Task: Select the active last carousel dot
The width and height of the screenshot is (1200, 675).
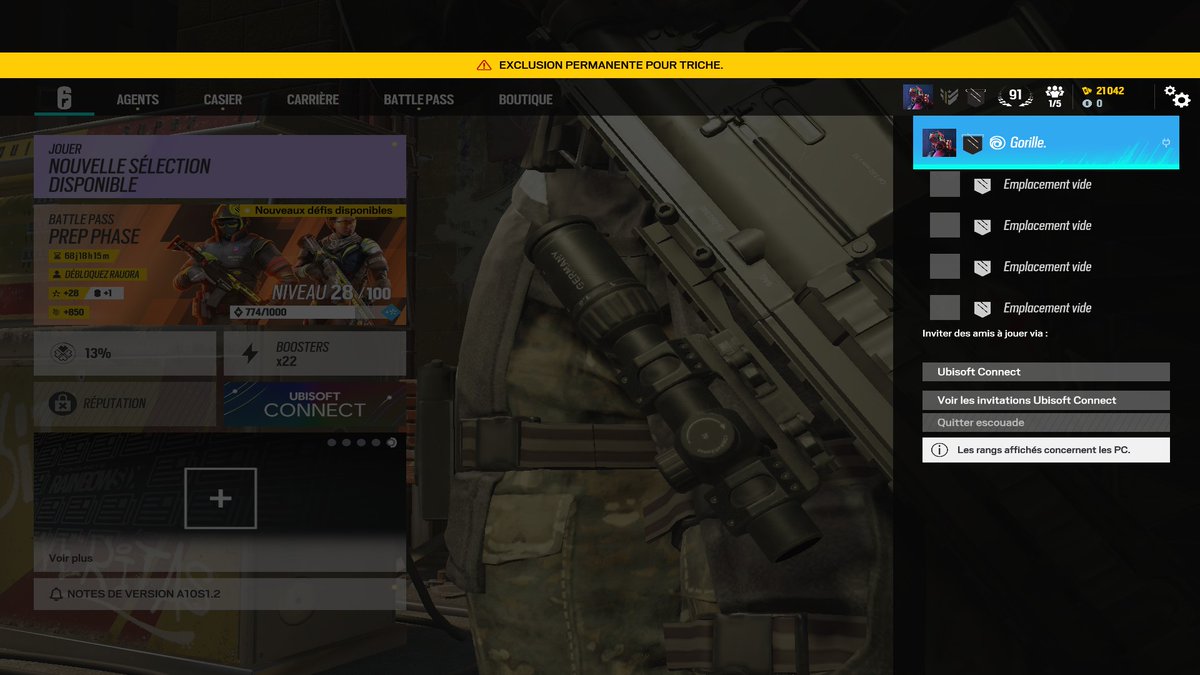Action: click(391, 442)
